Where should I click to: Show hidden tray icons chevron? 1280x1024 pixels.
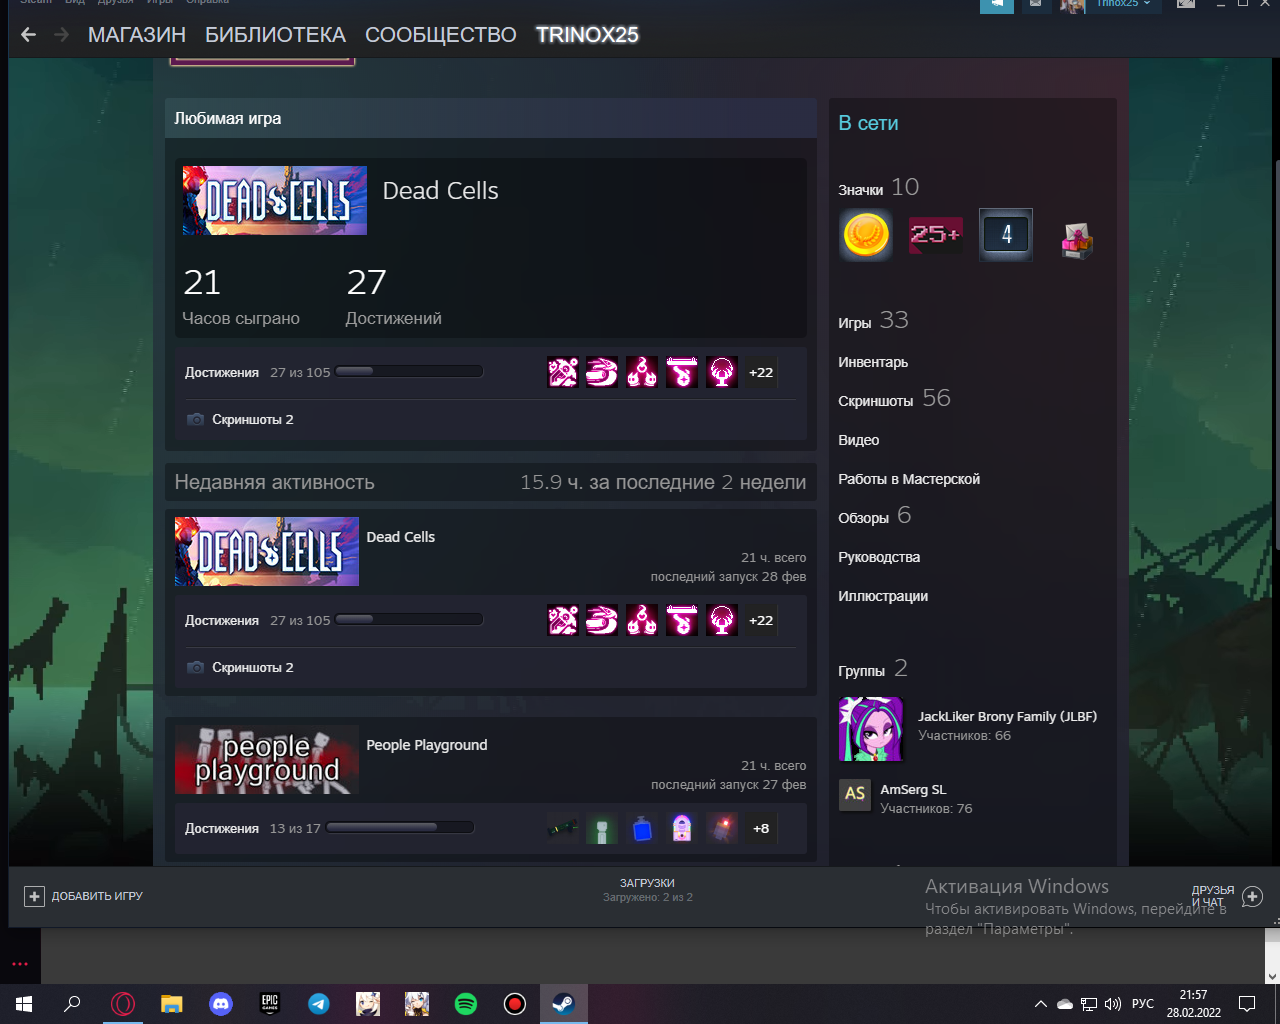pyautogui.click(x=1041, y=1004)
